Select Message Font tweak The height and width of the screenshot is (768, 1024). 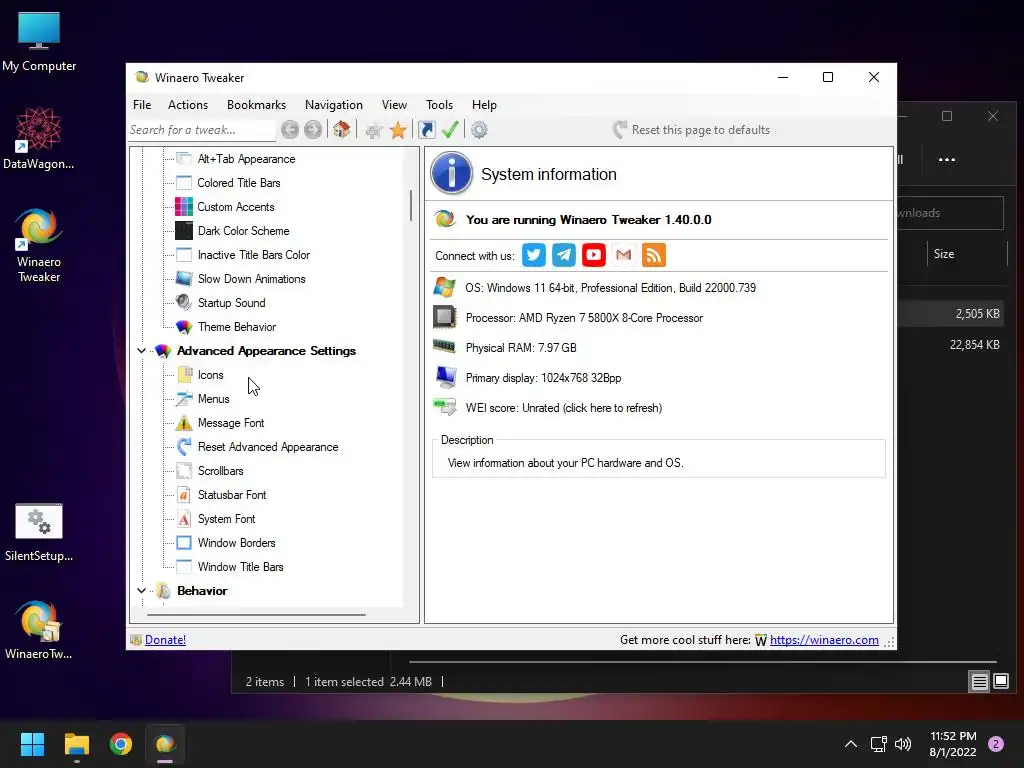pyautogui.click(x=231, y=423)
